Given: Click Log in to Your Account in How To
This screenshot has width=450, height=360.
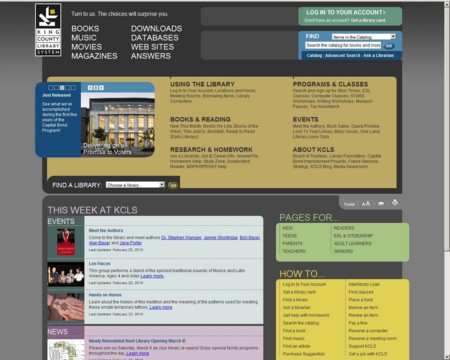Looking at the screenshot, I should pos(304,284).
